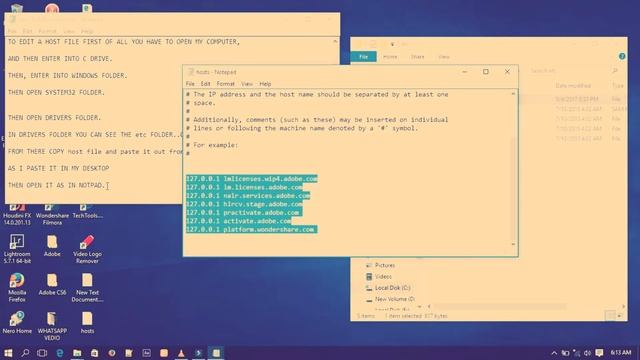The width and height of the screenshot is (640, 360).
Task: Launch Microsoft Edge from the taskbar
Action: pos(60,353)
